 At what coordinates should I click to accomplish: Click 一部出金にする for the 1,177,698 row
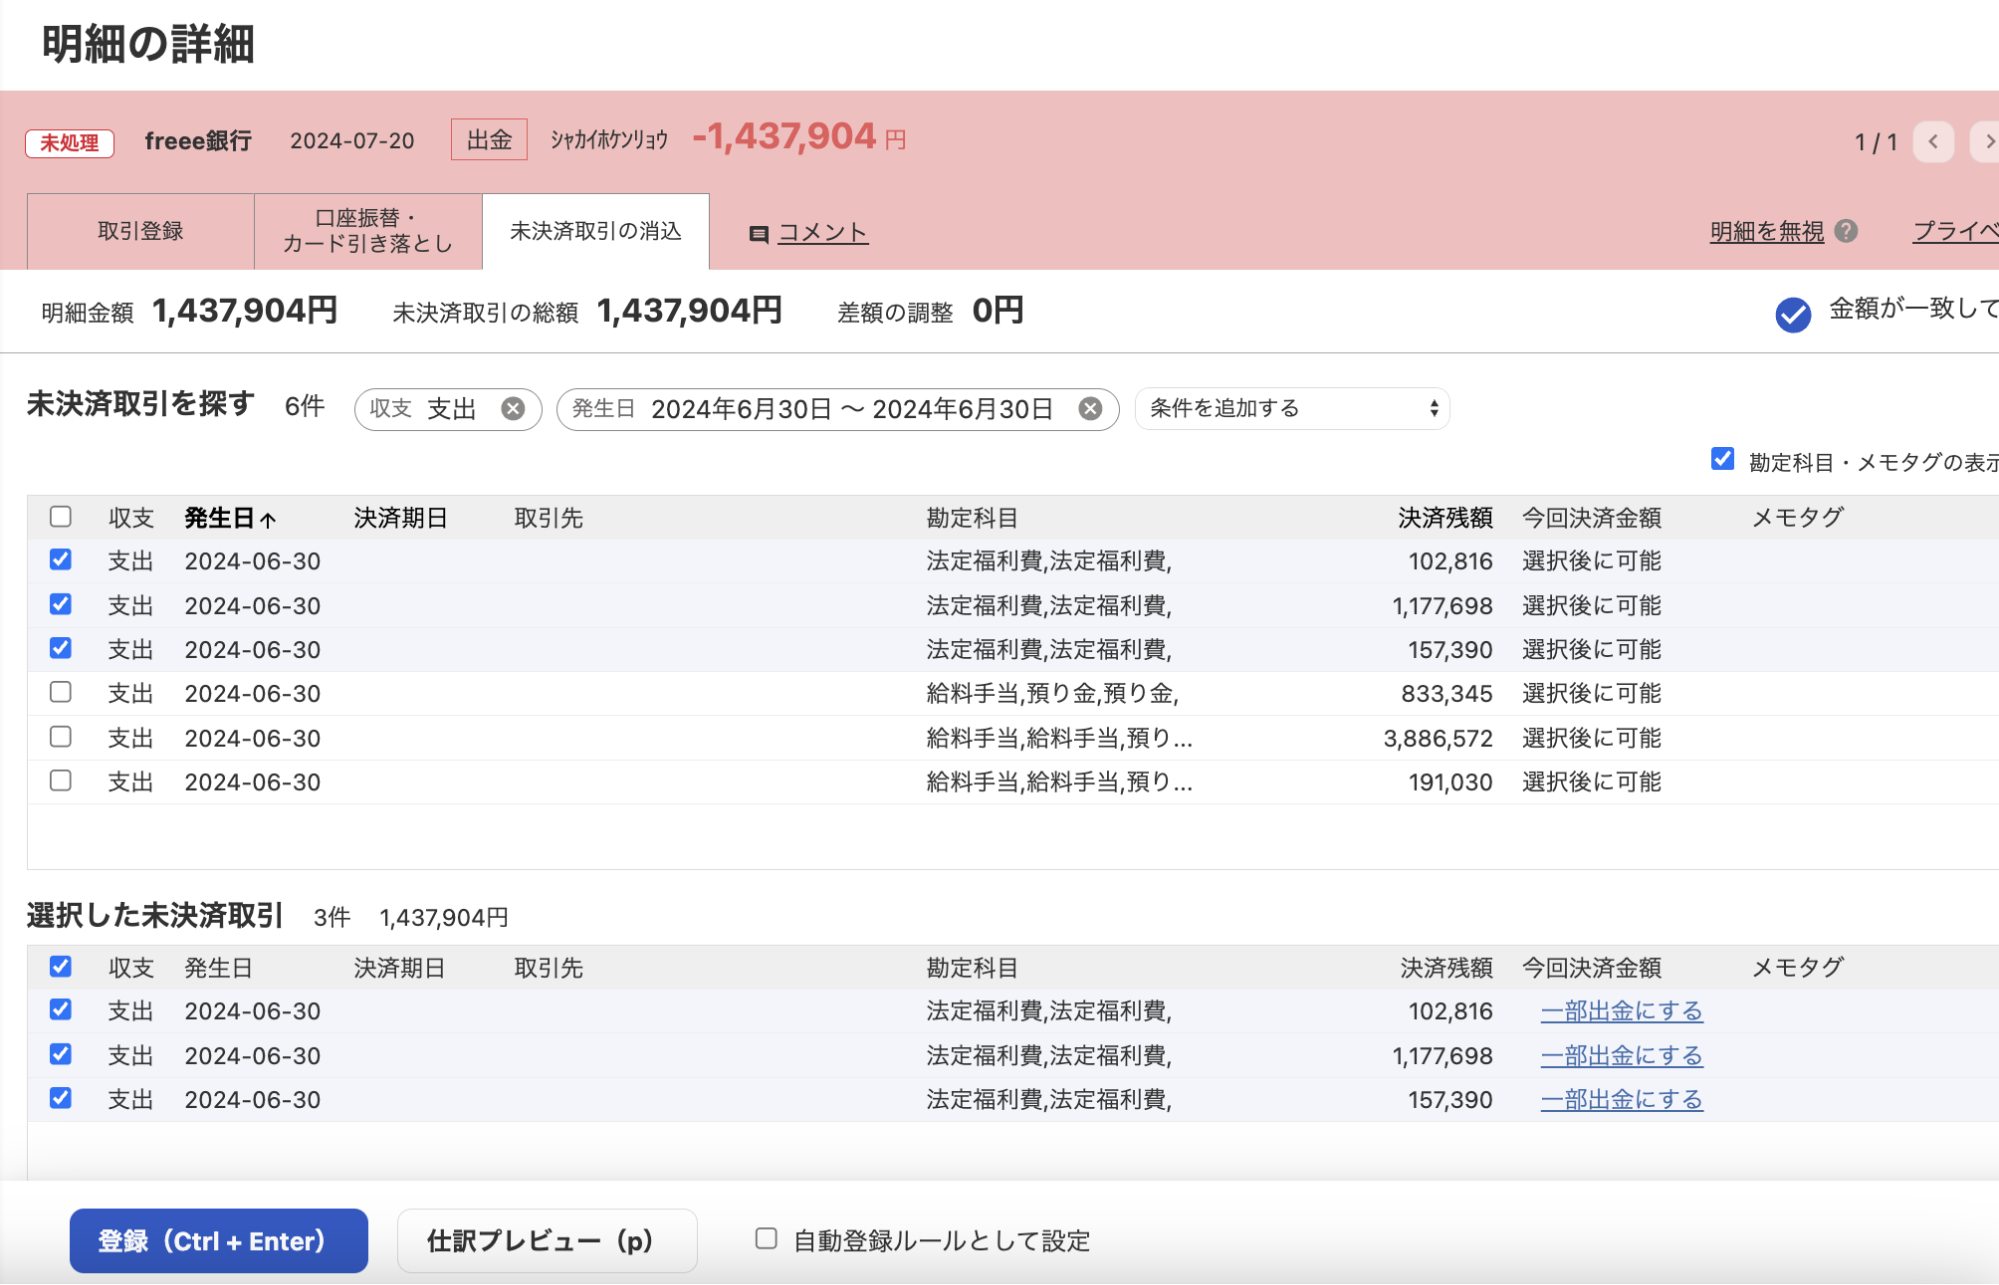tap(1621, 1056)
